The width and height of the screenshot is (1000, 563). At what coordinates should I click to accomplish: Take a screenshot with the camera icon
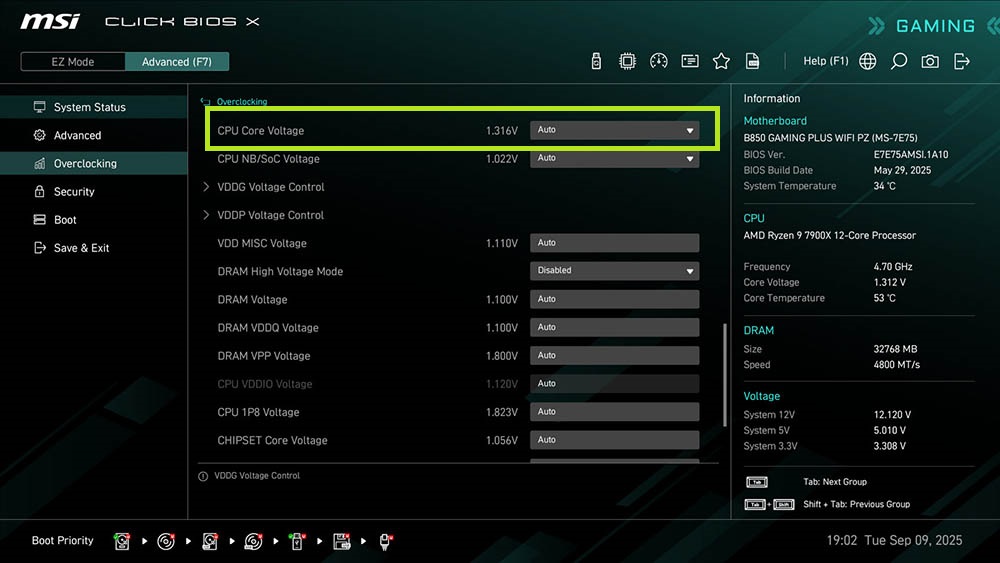point(930,61)
